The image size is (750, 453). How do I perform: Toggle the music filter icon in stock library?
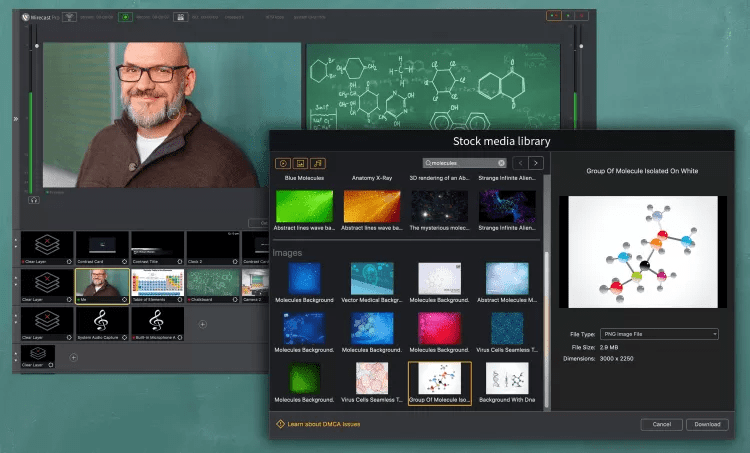point(317,163)
